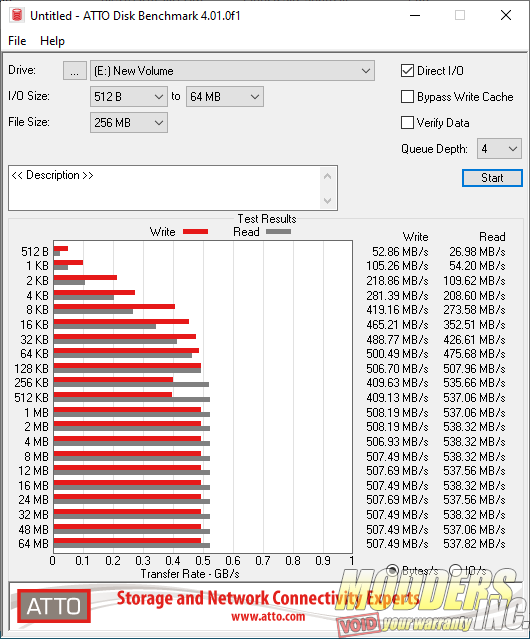Check the Verify Data checkbox
The height and width of the screenshot is (639, 530).
407,123
